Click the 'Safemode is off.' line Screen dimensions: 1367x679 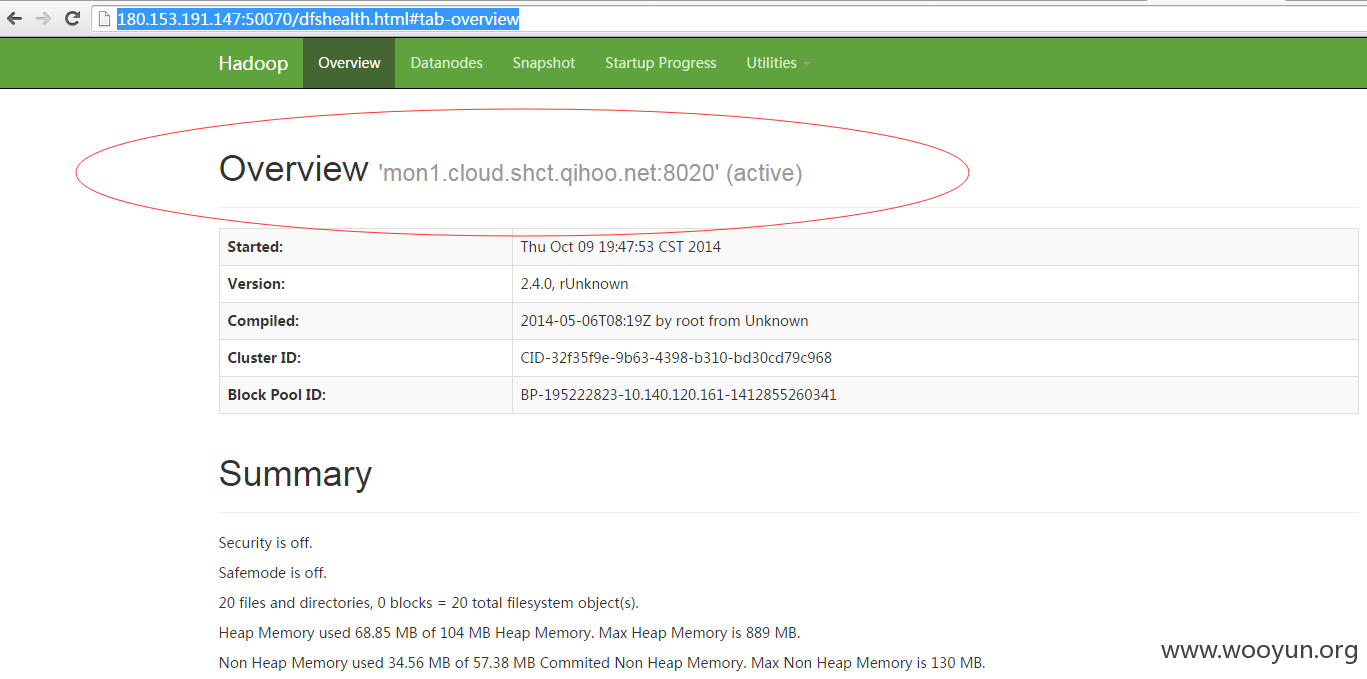(273, 573)
